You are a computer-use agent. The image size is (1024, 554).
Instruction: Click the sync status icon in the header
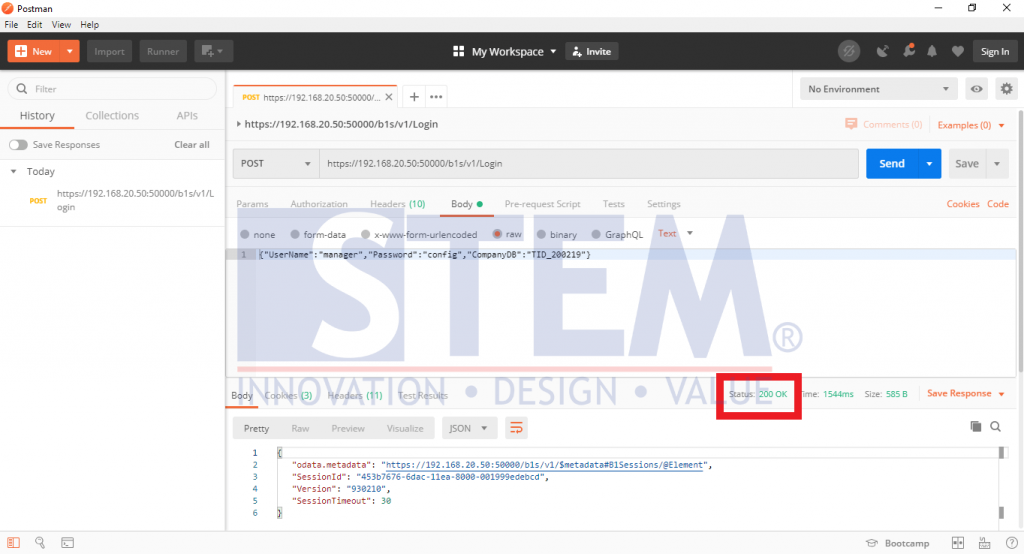pos(848,51)
